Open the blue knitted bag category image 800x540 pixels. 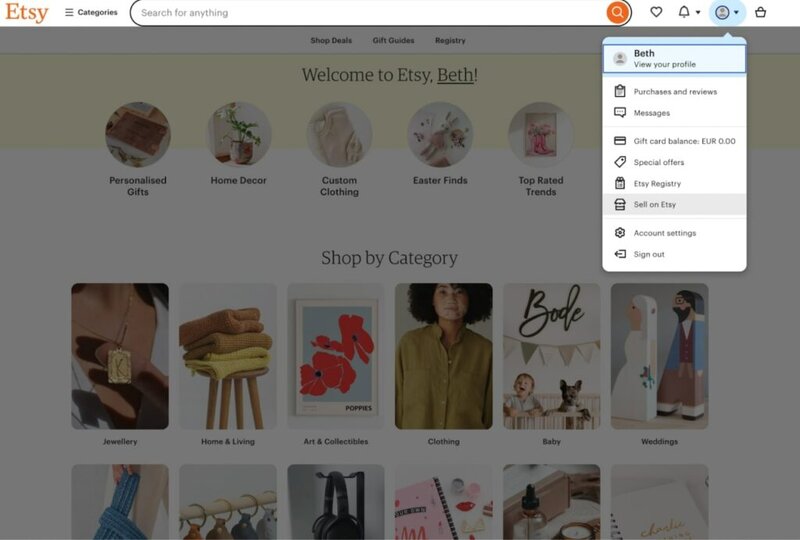(120, 502)
